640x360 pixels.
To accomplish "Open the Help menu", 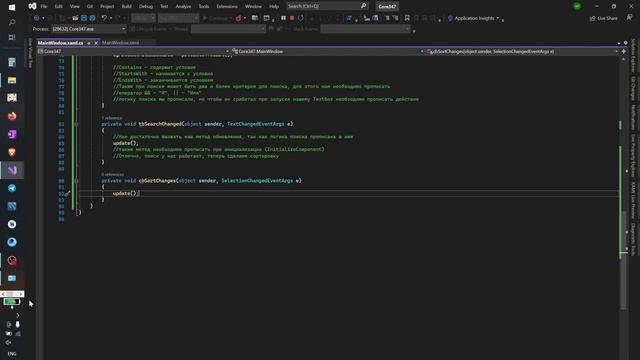I will pyautogui.click(x=274, y=7).
